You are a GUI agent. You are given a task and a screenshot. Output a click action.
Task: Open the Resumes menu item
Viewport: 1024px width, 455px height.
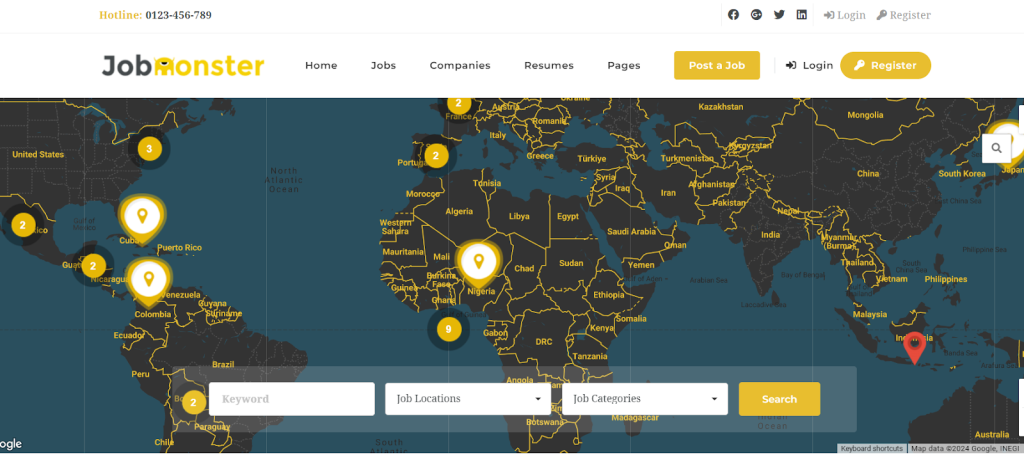549,65
